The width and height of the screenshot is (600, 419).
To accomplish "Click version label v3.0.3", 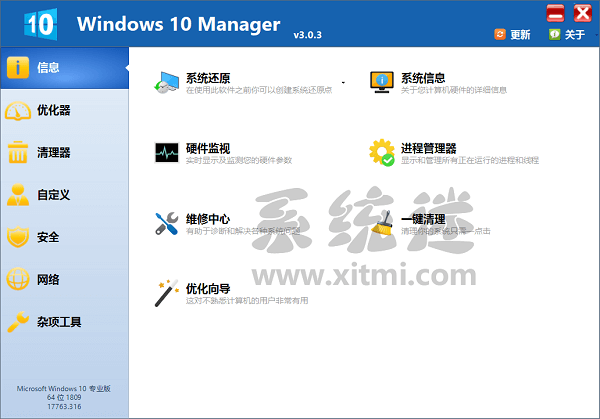I will (x=308, y=35).
